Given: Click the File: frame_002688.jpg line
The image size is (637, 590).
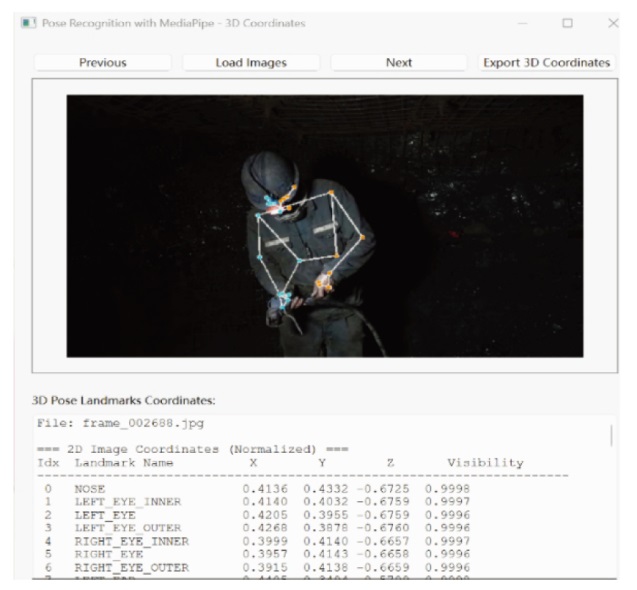Looking at the screenshot, I should pos(120,423).
